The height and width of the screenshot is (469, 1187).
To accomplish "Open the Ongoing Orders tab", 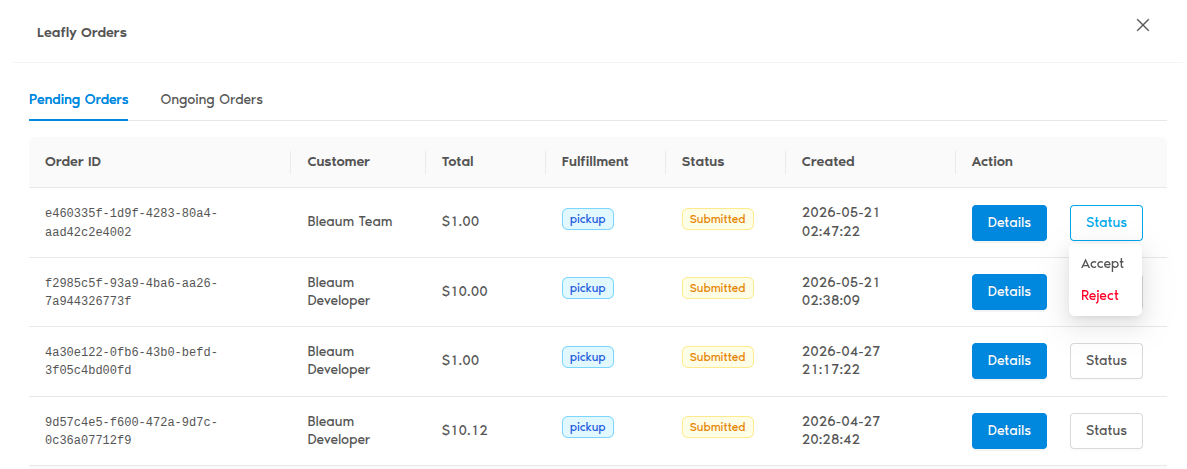I will [211, 99].
